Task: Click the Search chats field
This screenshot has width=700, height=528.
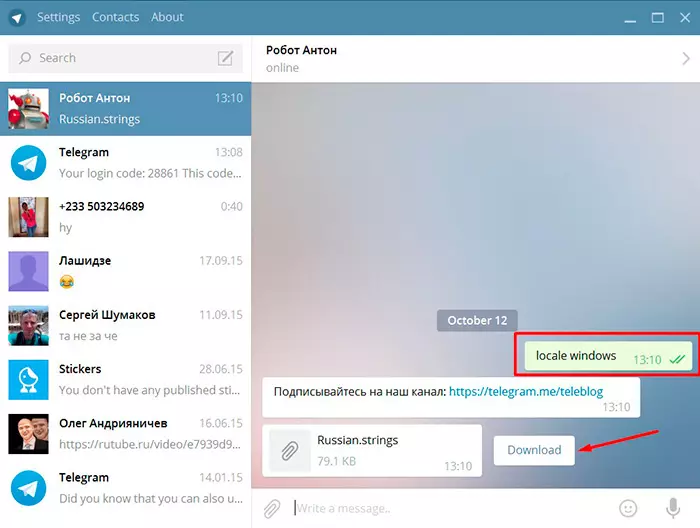Action: [125, 58]
